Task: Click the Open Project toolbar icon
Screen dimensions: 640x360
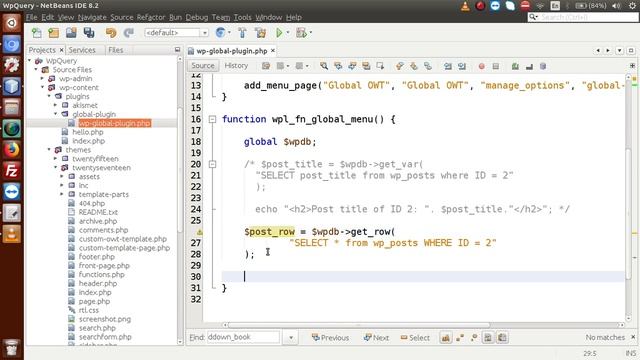Action: coord(71,33)
